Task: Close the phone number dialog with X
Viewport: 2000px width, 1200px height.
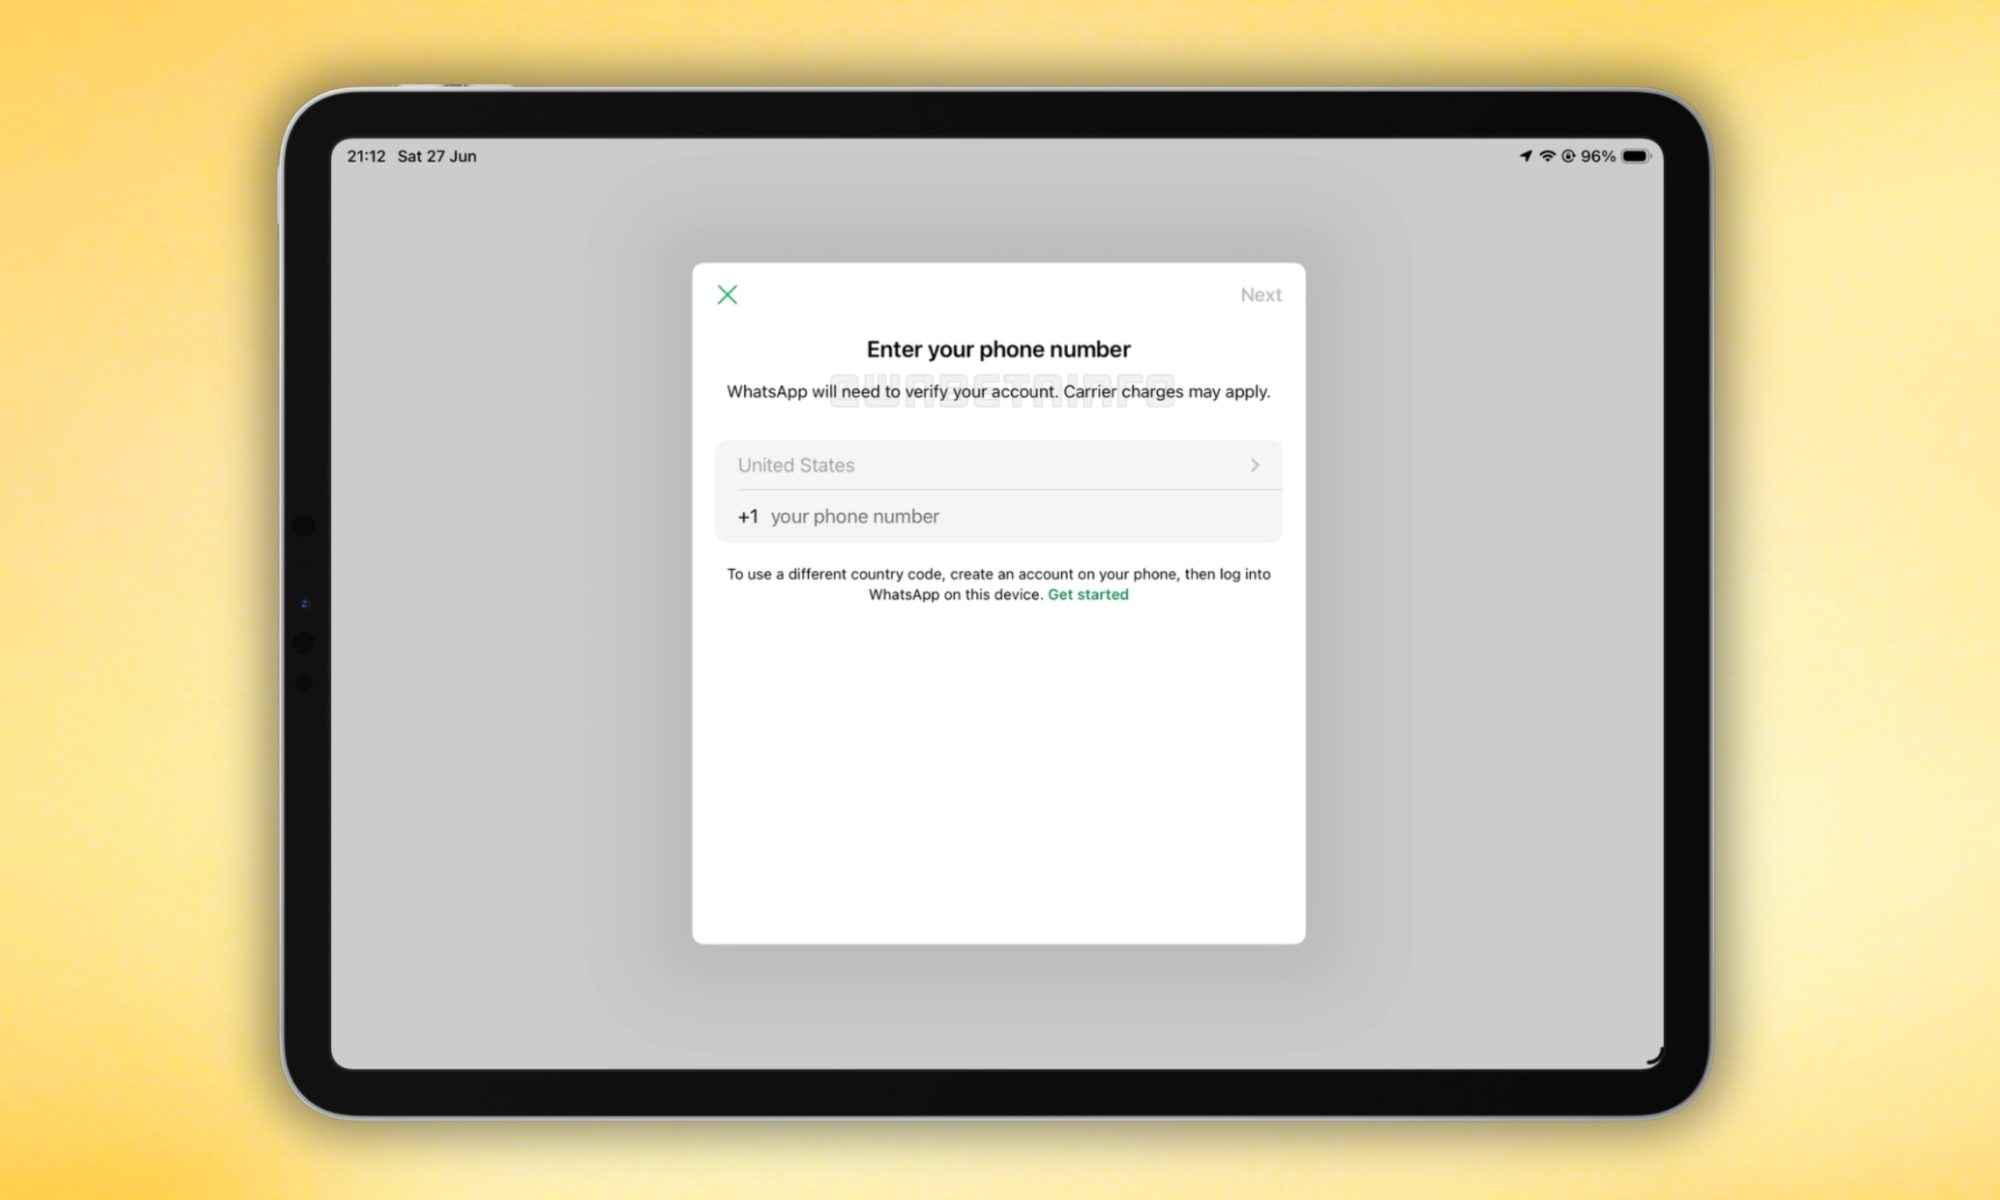Action: tap(727, 294)
